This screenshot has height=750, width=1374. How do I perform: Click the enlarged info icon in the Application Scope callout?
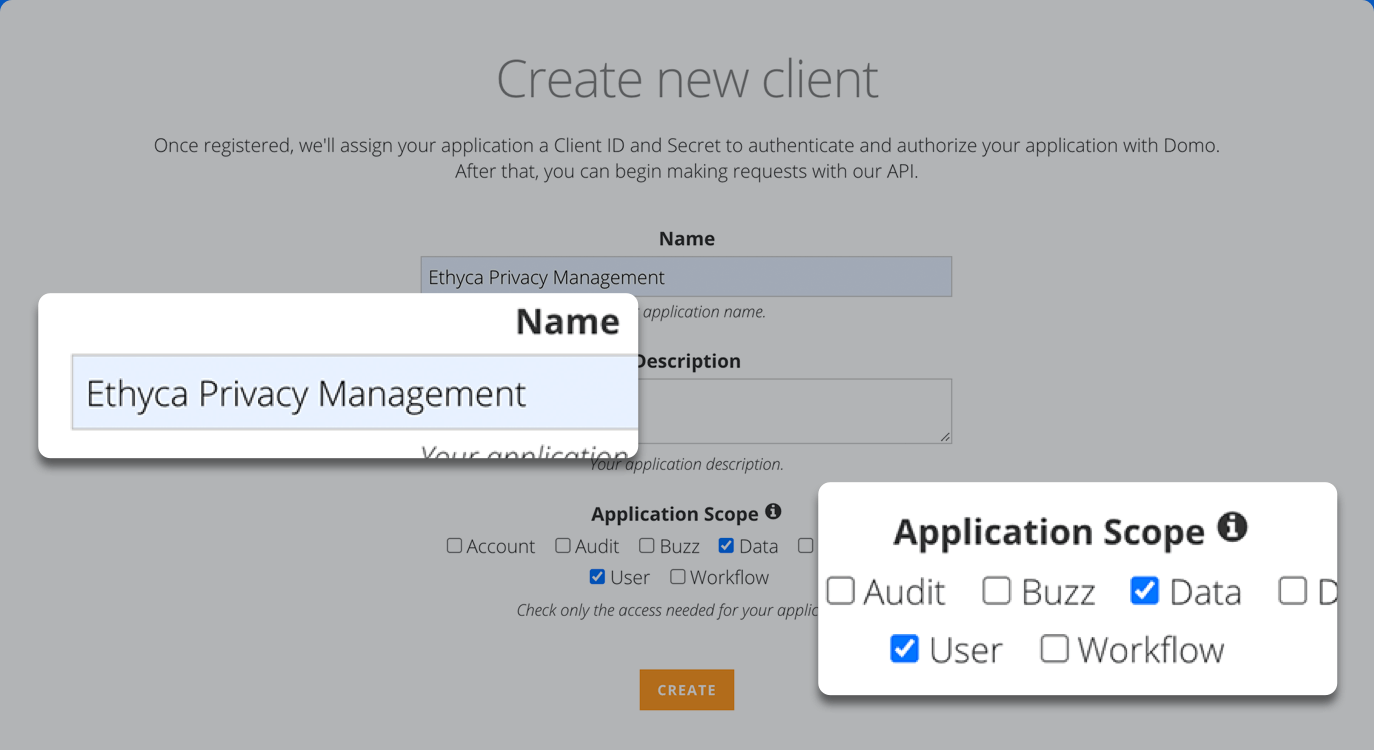(x=1232, y=526)
